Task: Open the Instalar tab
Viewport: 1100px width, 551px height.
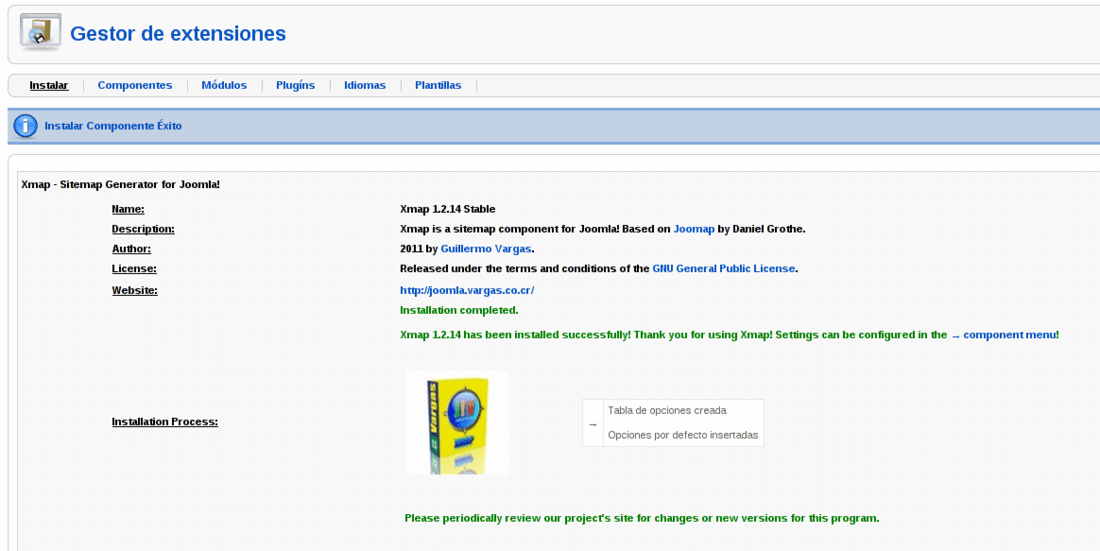Action: point(48,85)
